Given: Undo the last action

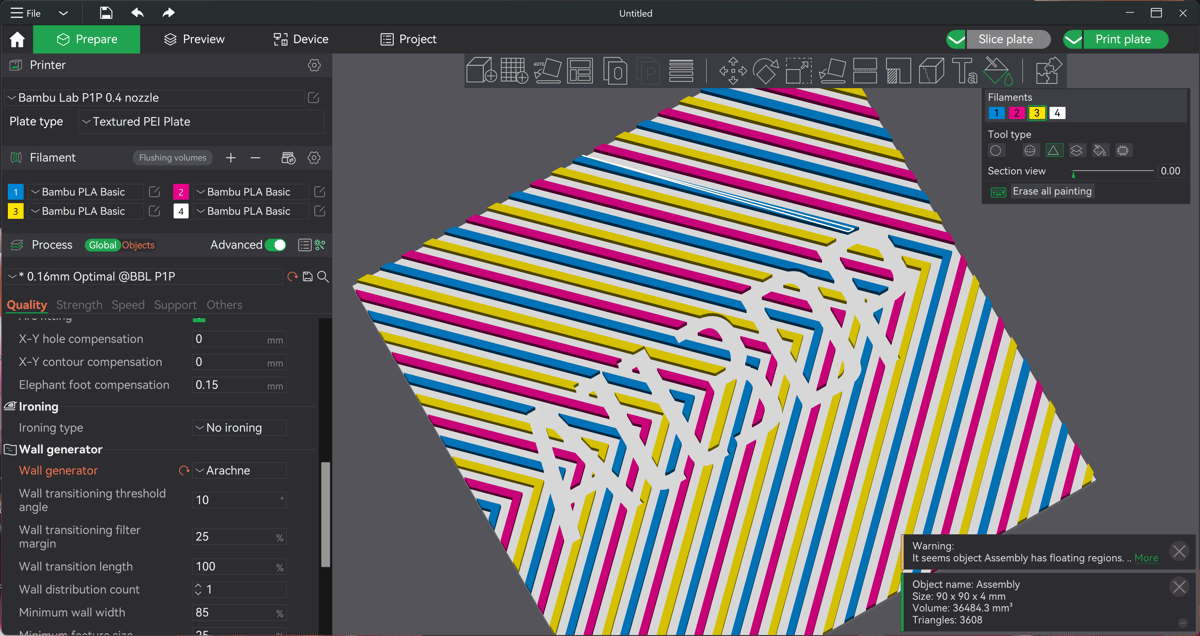Looking at the screenshot, I should pyautogui.click(x=137, y=13).
